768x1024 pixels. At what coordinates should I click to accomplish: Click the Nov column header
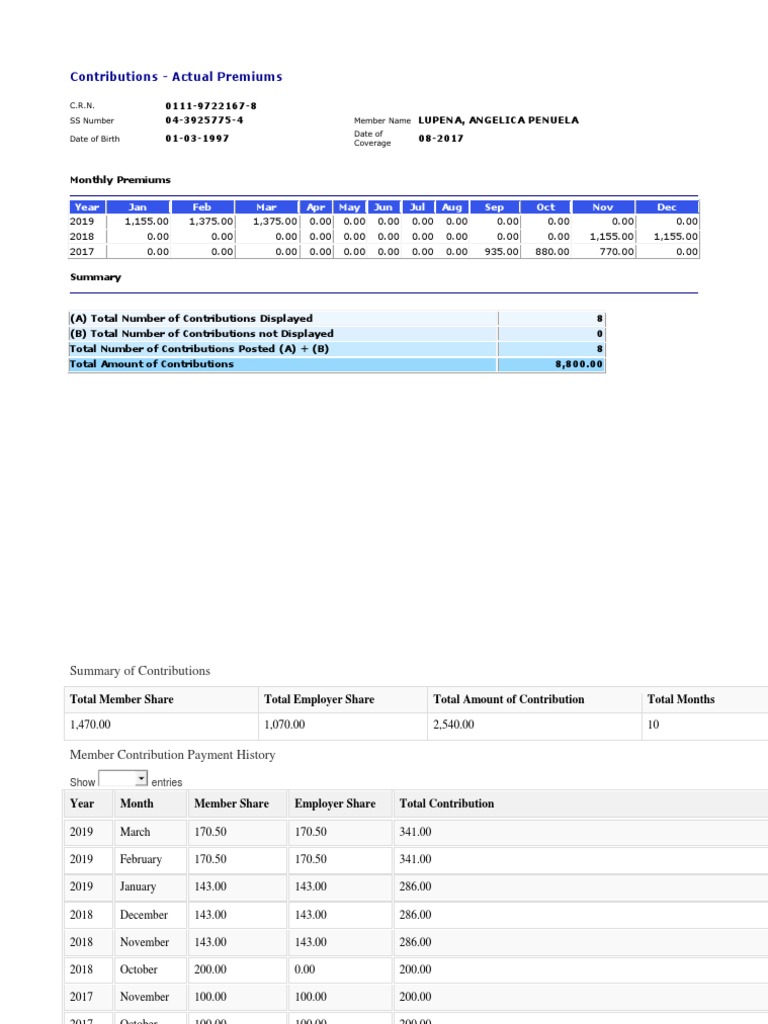(x=603, y=207)
